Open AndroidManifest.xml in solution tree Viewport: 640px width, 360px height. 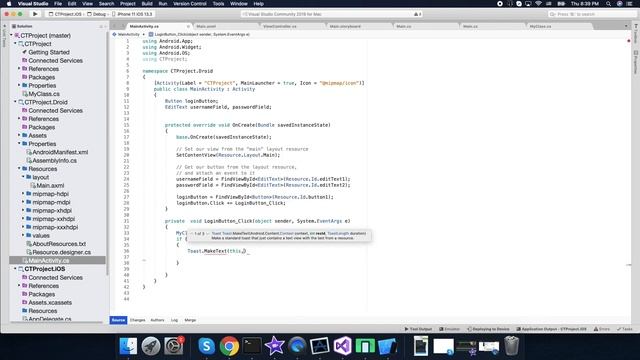tap(60, 152)
